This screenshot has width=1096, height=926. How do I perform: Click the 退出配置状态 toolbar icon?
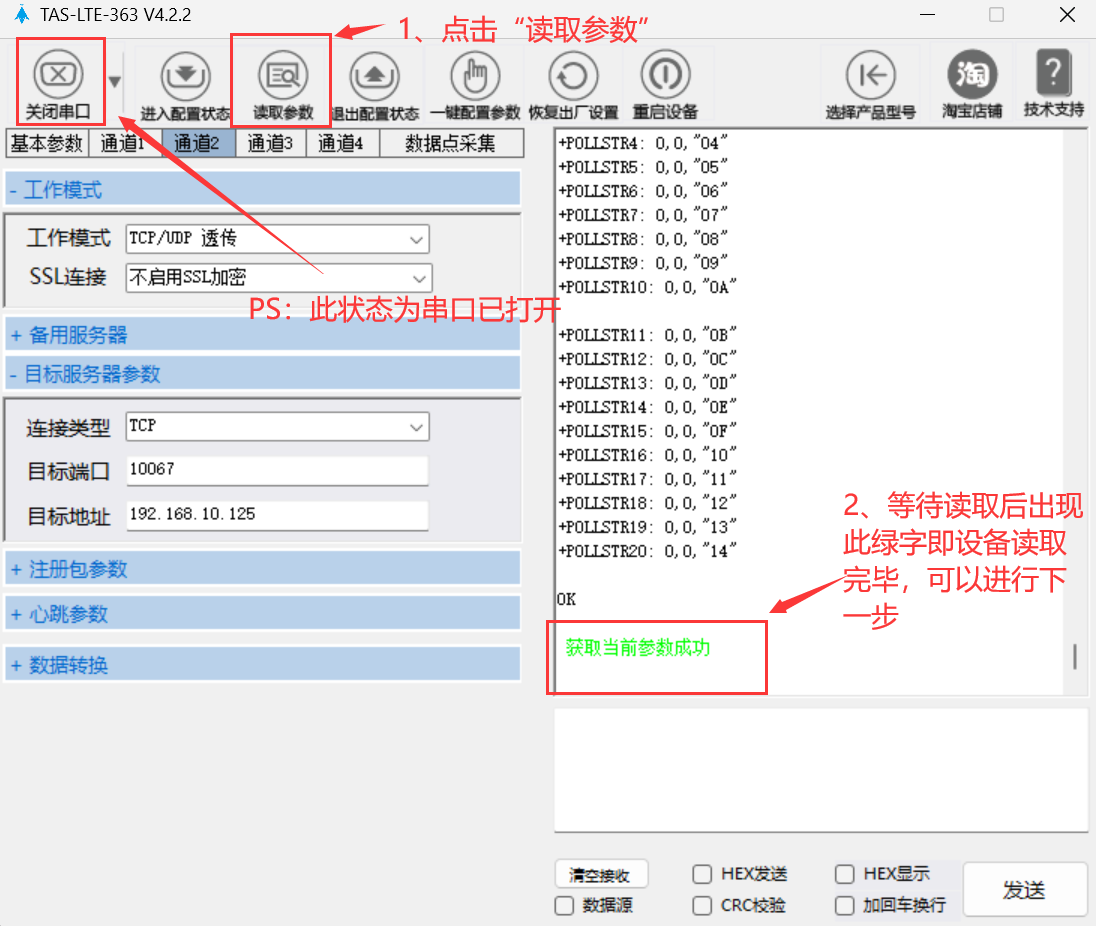(374, 76)
